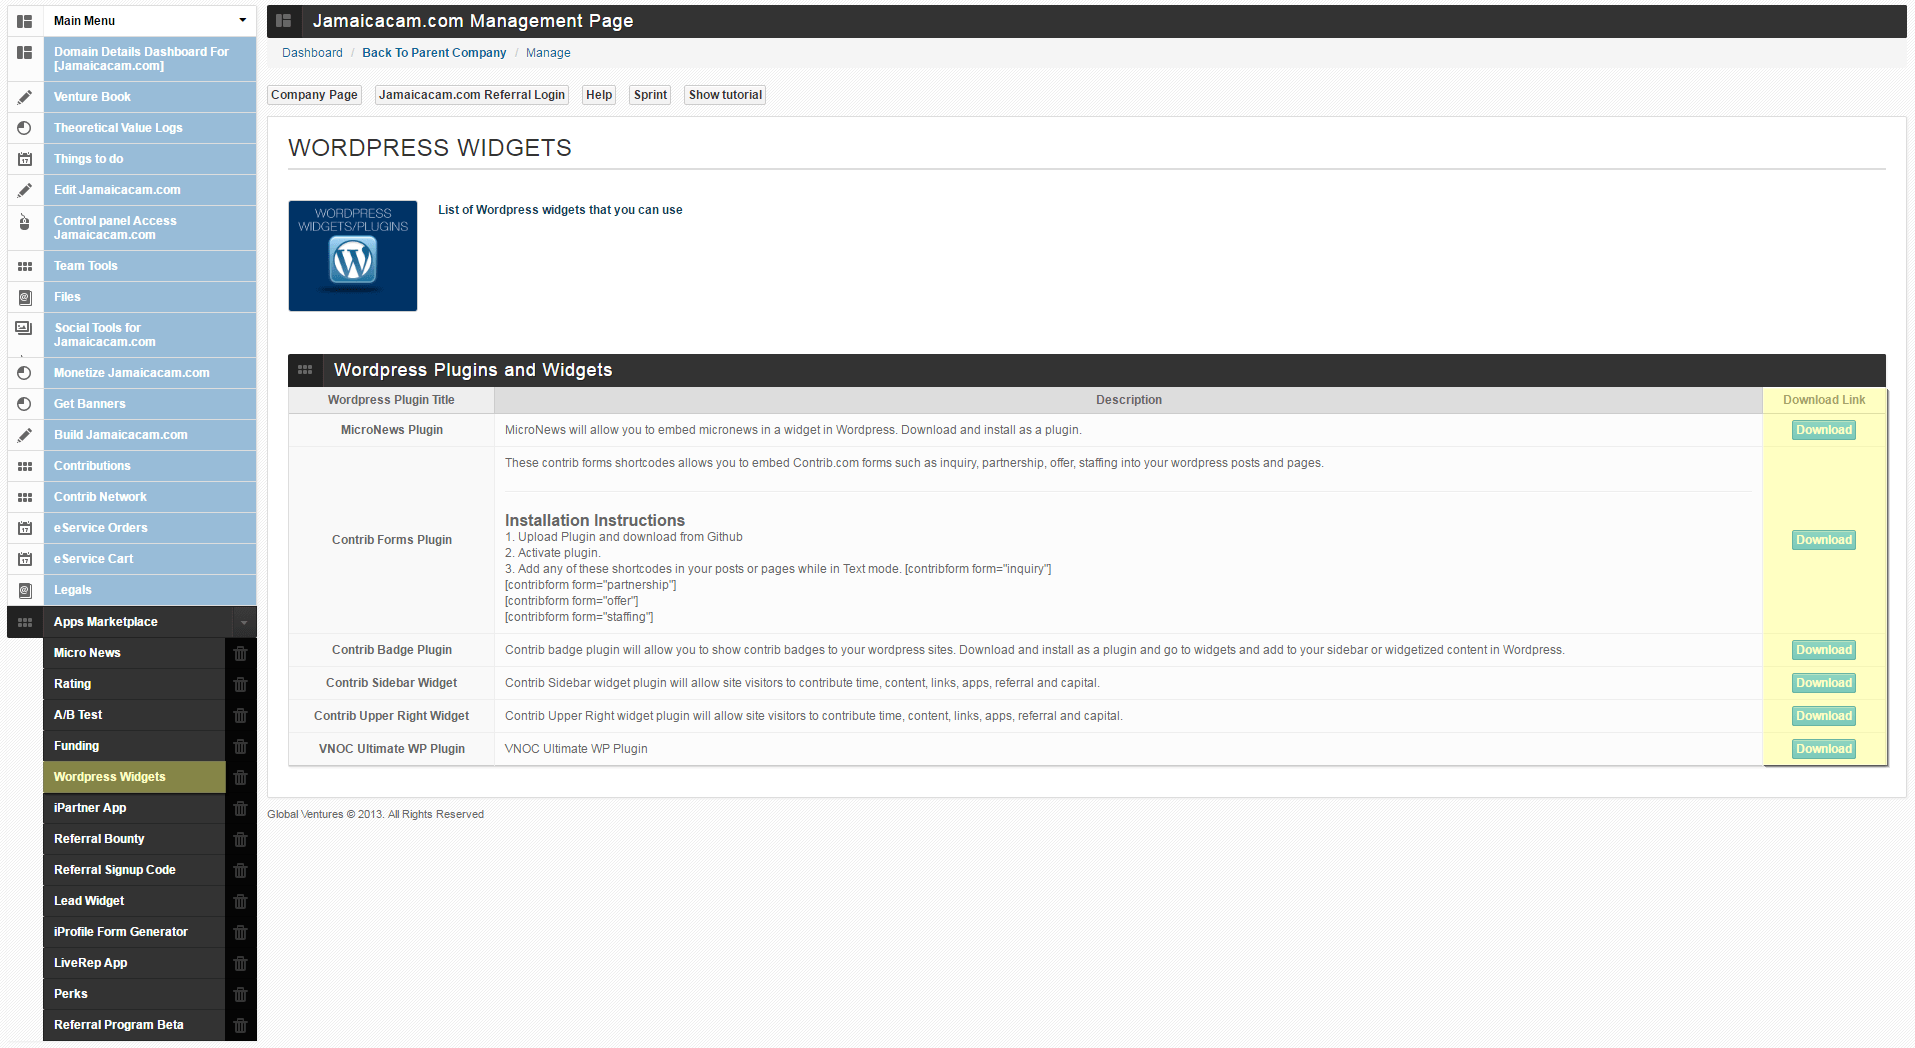Download the Contrib Badge Plugin

pos(1824,650)
